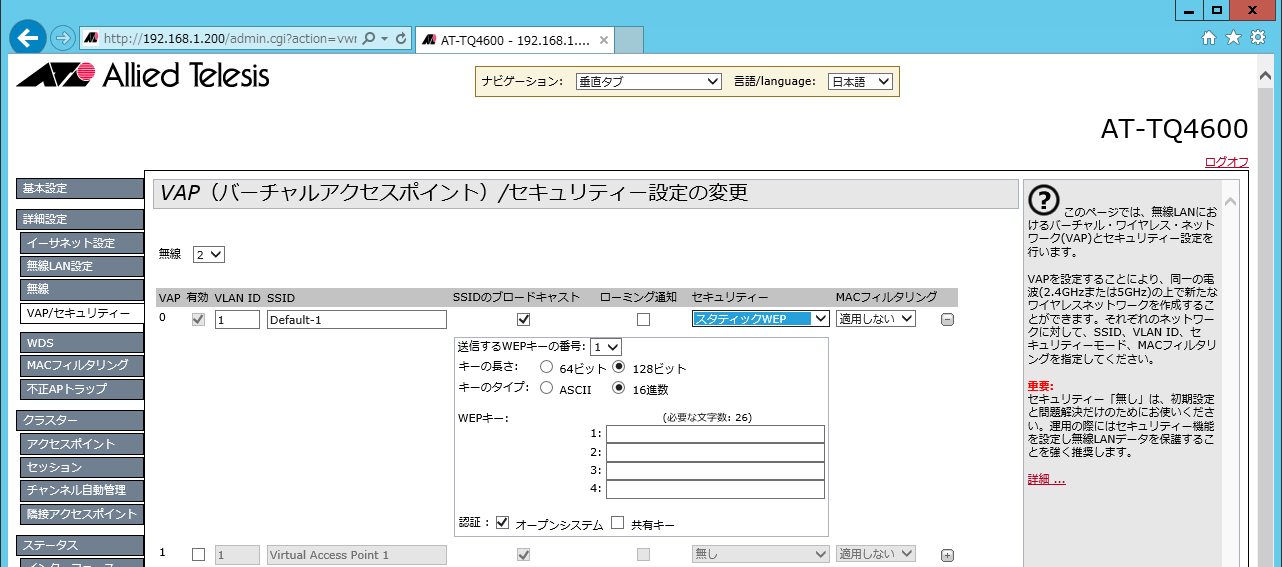Refresh the page using the reload icon
The image size is (1282, 567).
pos(401,38)
